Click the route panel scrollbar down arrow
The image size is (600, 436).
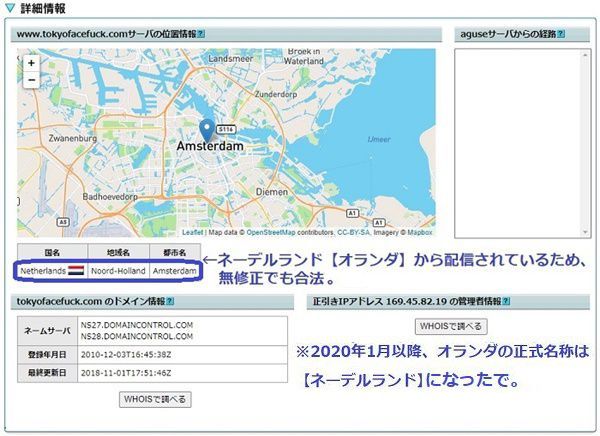point(585,232)
